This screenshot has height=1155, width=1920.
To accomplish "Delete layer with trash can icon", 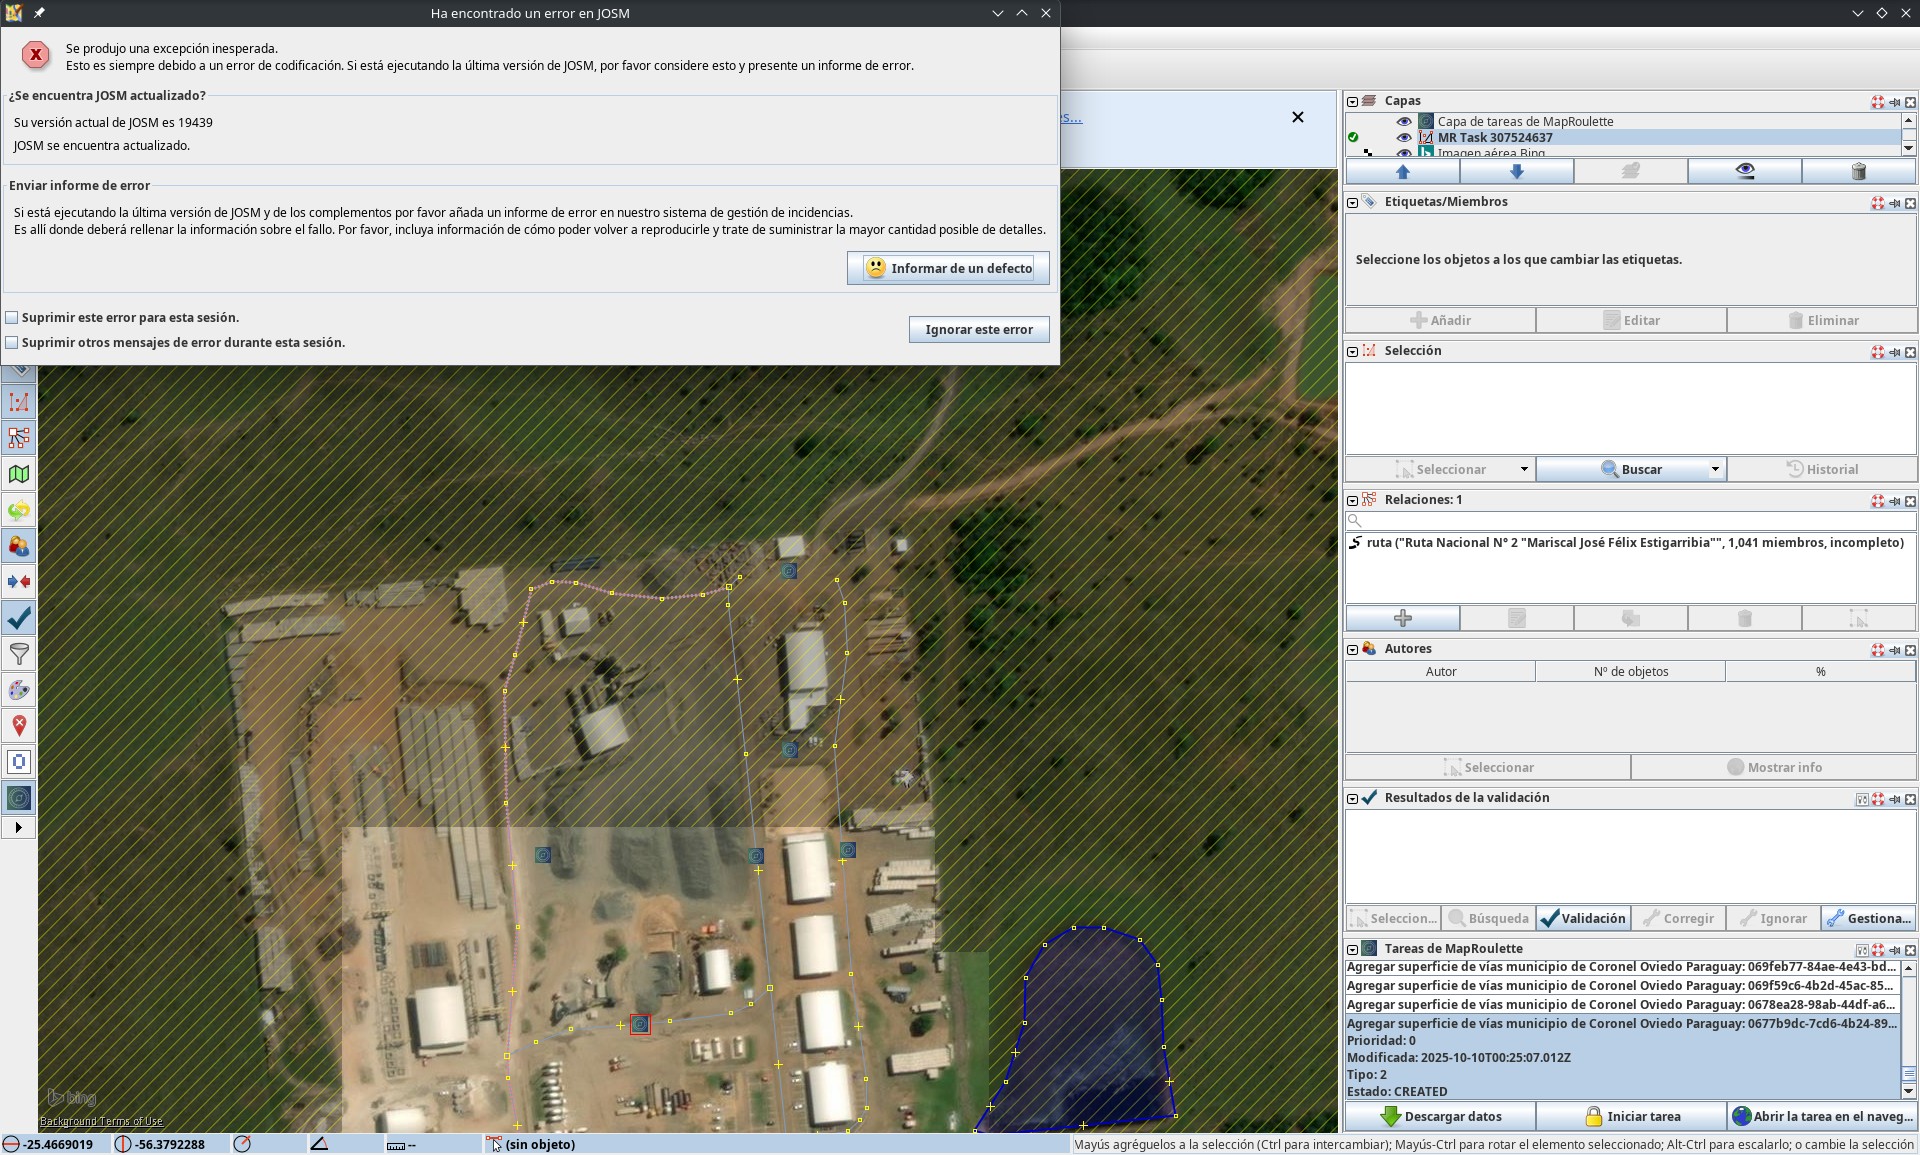I will click(1858, 172).
